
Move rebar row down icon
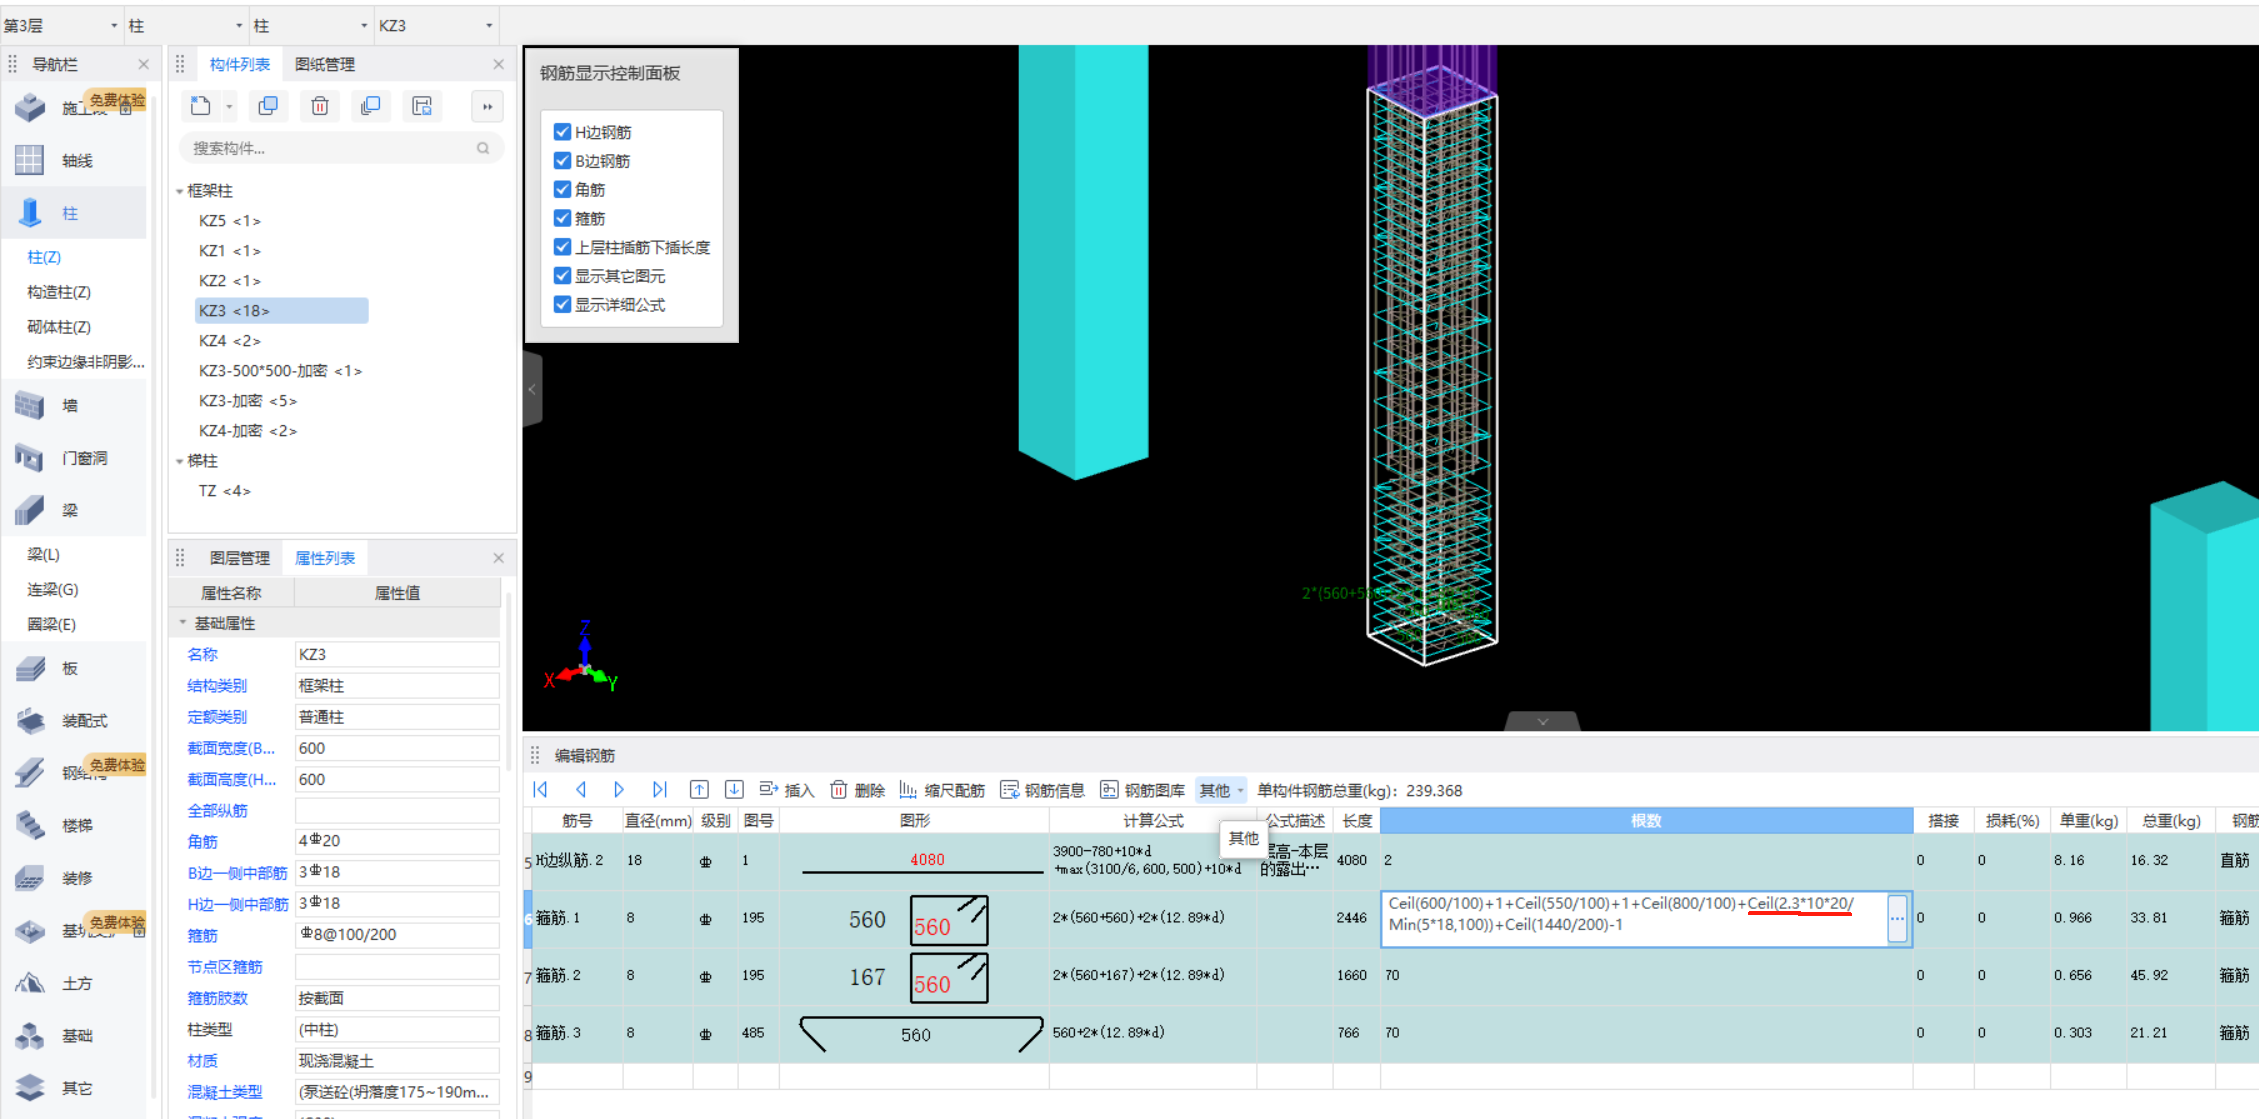(734, 790)
